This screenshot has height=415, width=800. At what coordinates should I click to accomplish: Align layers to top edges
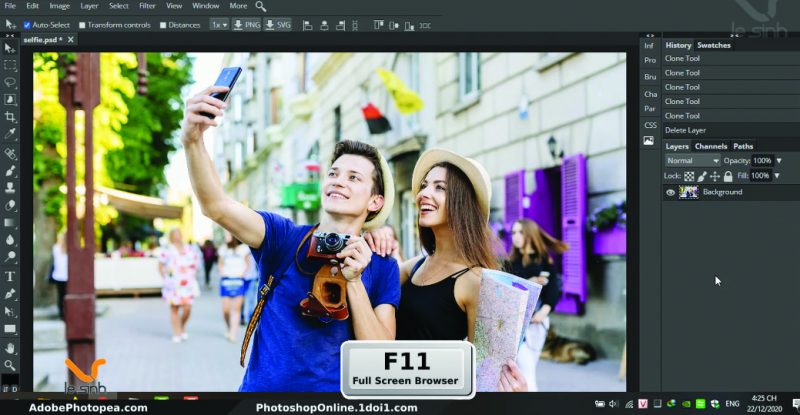(378, 25)
